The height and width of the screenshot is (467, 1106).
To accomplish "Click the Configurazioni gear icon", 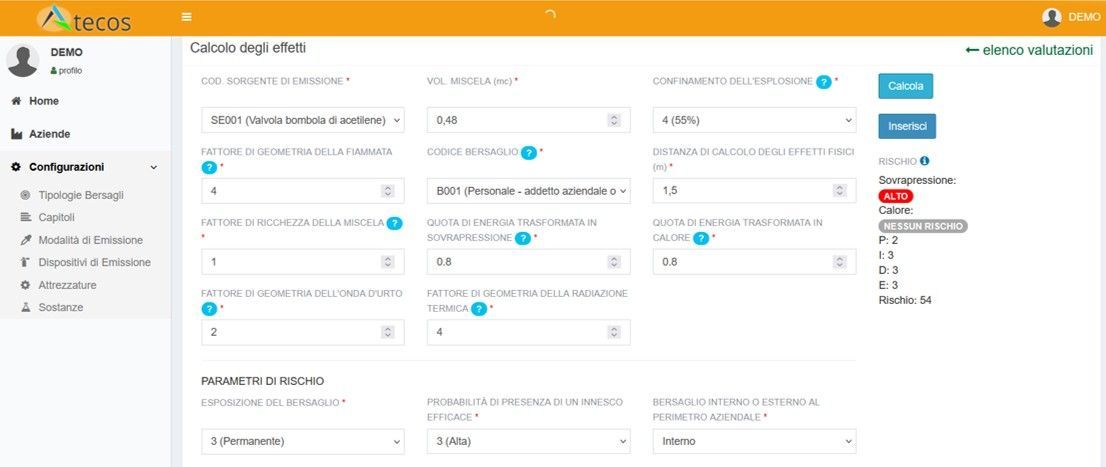I will click(x=16, y=167).
